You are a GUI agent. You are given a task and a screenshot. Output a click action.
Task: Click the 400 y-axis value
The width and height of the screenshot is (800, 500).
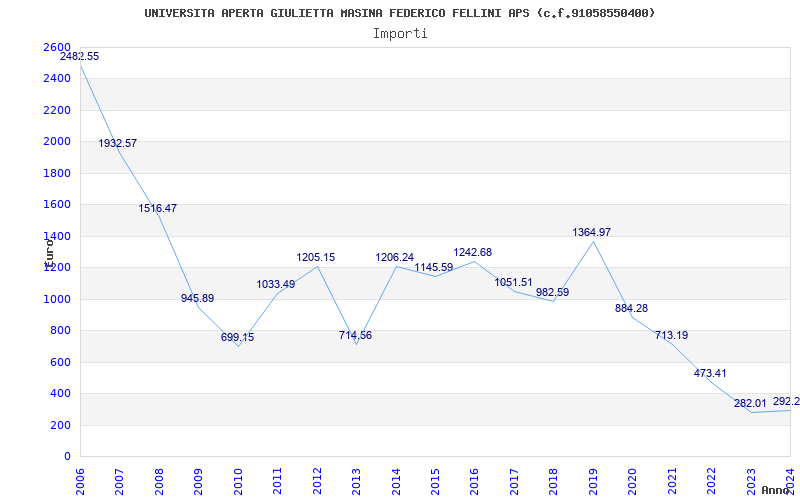point(61,394)
